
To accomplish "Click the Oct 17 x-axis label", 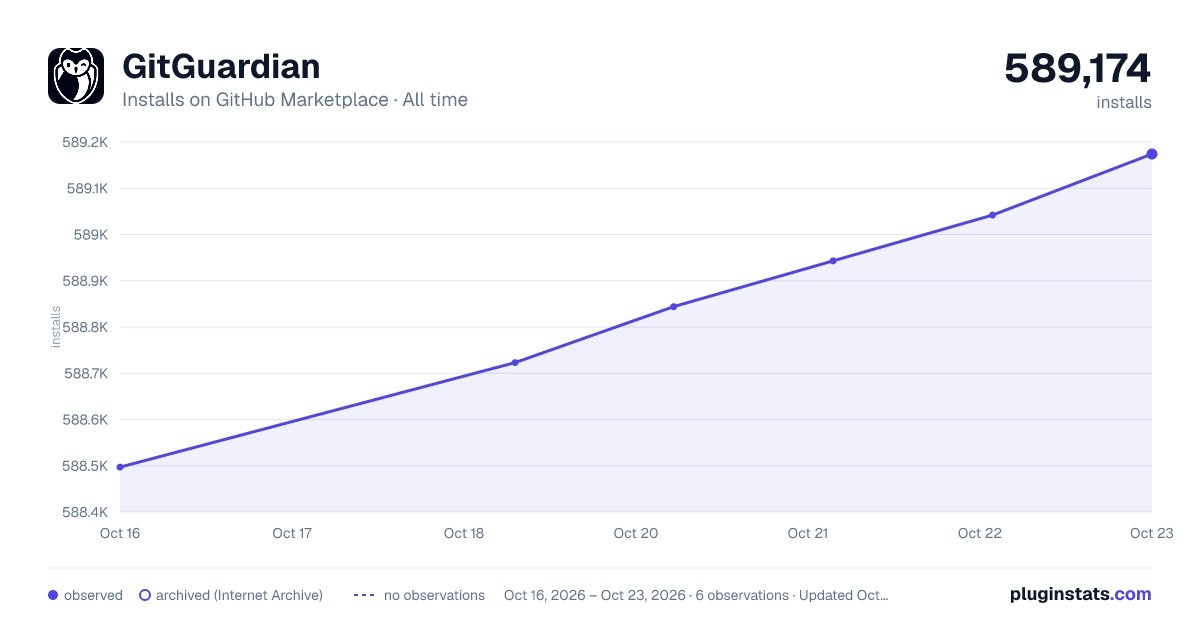I will (292, 533).
